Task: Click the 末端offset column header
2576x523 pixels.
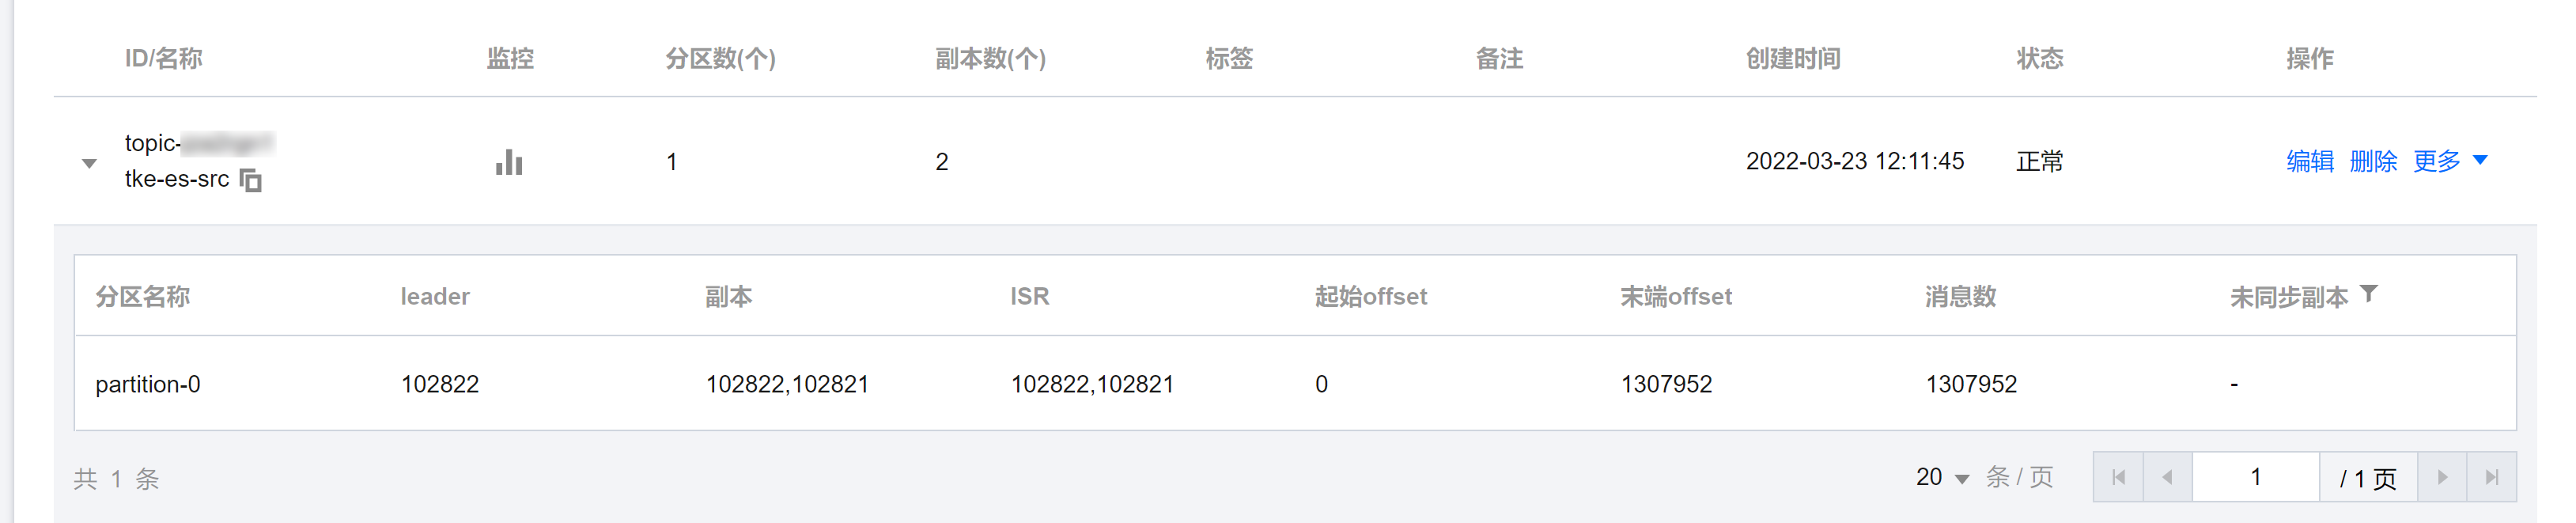Action: [x=1675, y=296]
